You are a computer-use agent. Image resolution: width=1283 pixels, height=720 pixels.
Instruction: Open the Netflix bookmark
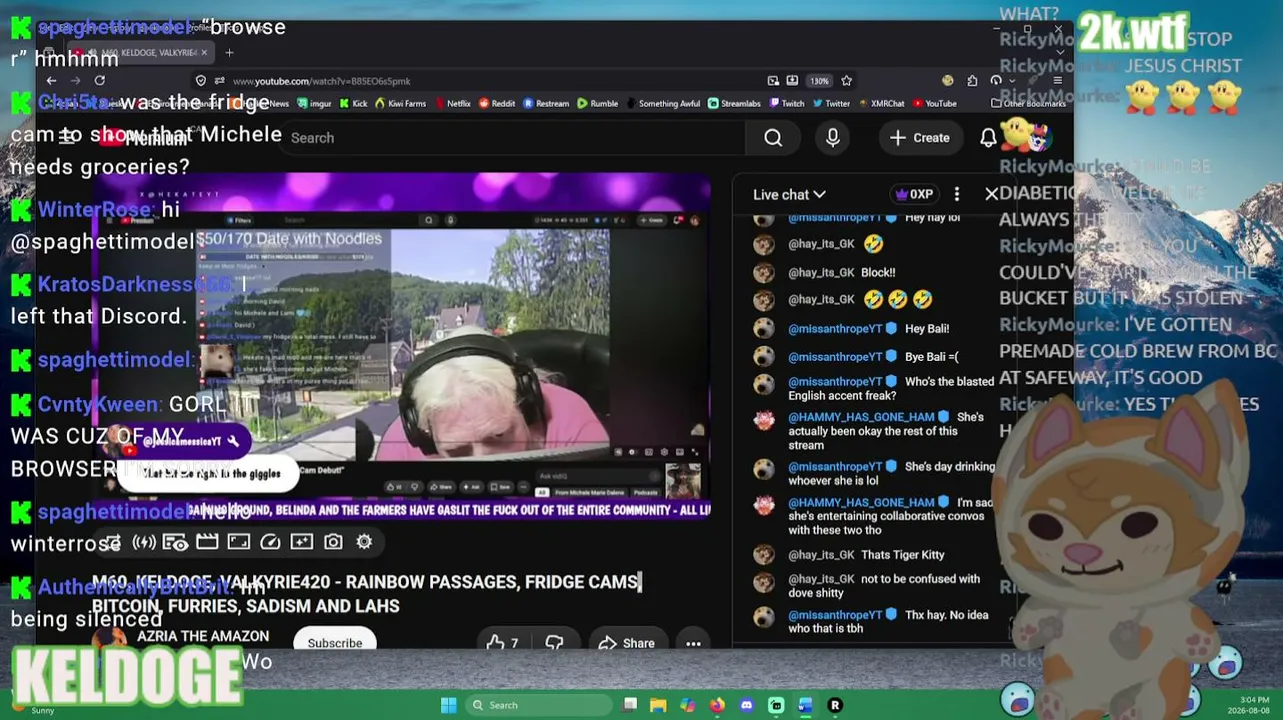click(x=451, y=103)
